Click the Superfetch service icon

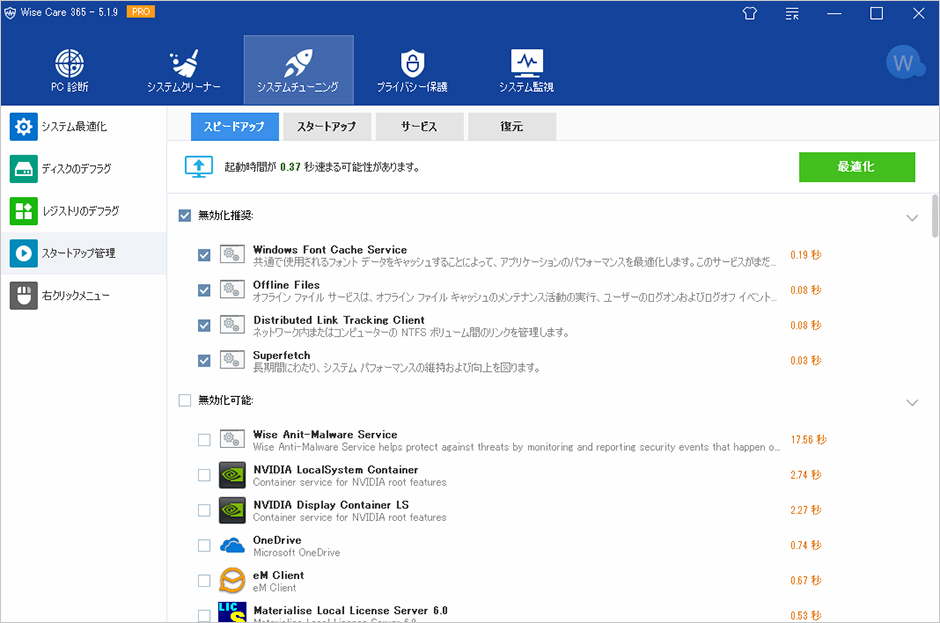click(232, 360)
